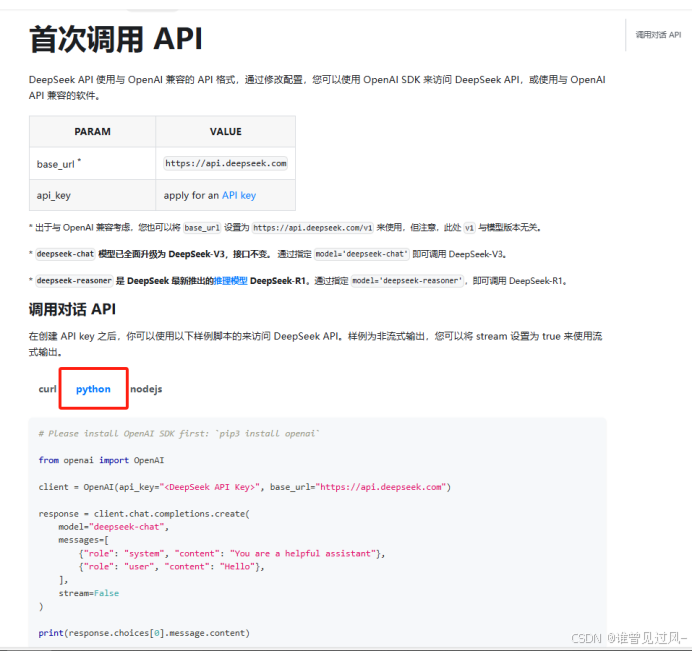
Task: Click the v1 inline code badge
Action: click(x=469, y=228)
